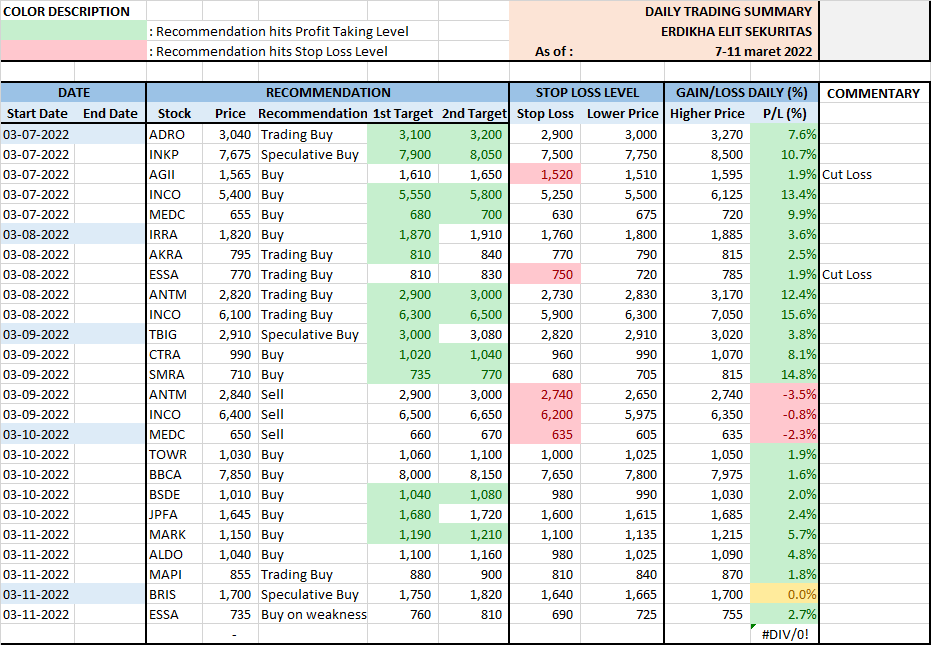Select the #DIV/0! error cell
The height and width of the screenshot is (645, 931).
click(785, 634)
